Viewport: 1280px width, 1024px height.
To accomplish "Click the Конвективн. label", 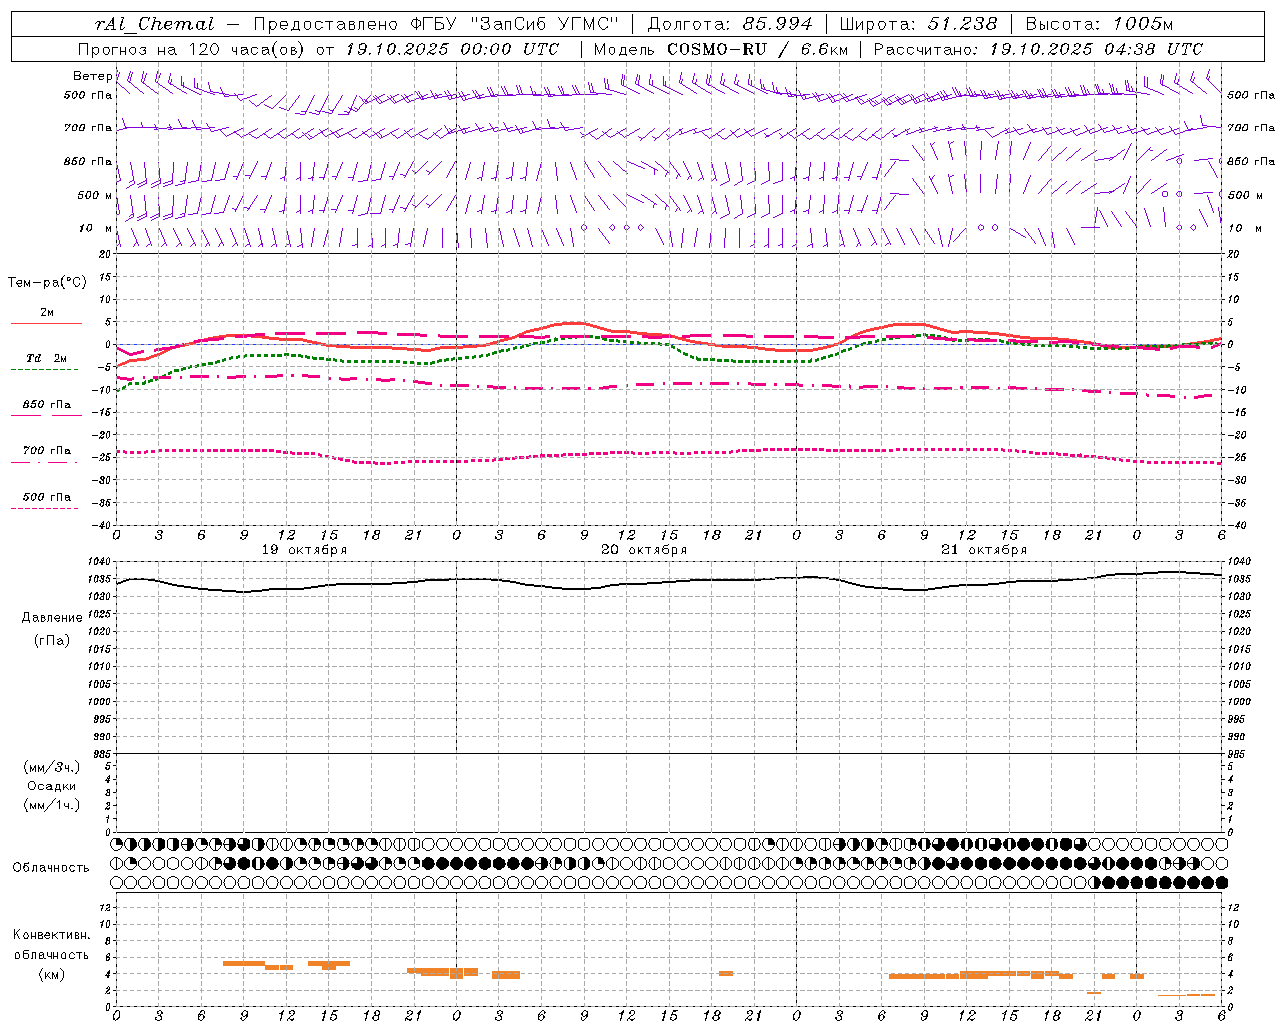I will click(x=51, y=935).
